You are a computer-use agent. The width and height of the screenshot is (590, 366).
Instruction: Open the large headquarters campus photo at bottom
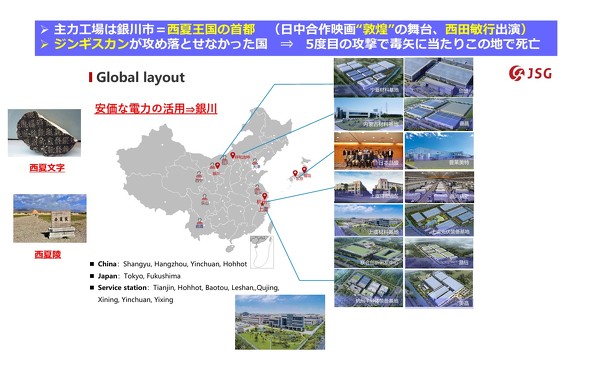(280, 322)
